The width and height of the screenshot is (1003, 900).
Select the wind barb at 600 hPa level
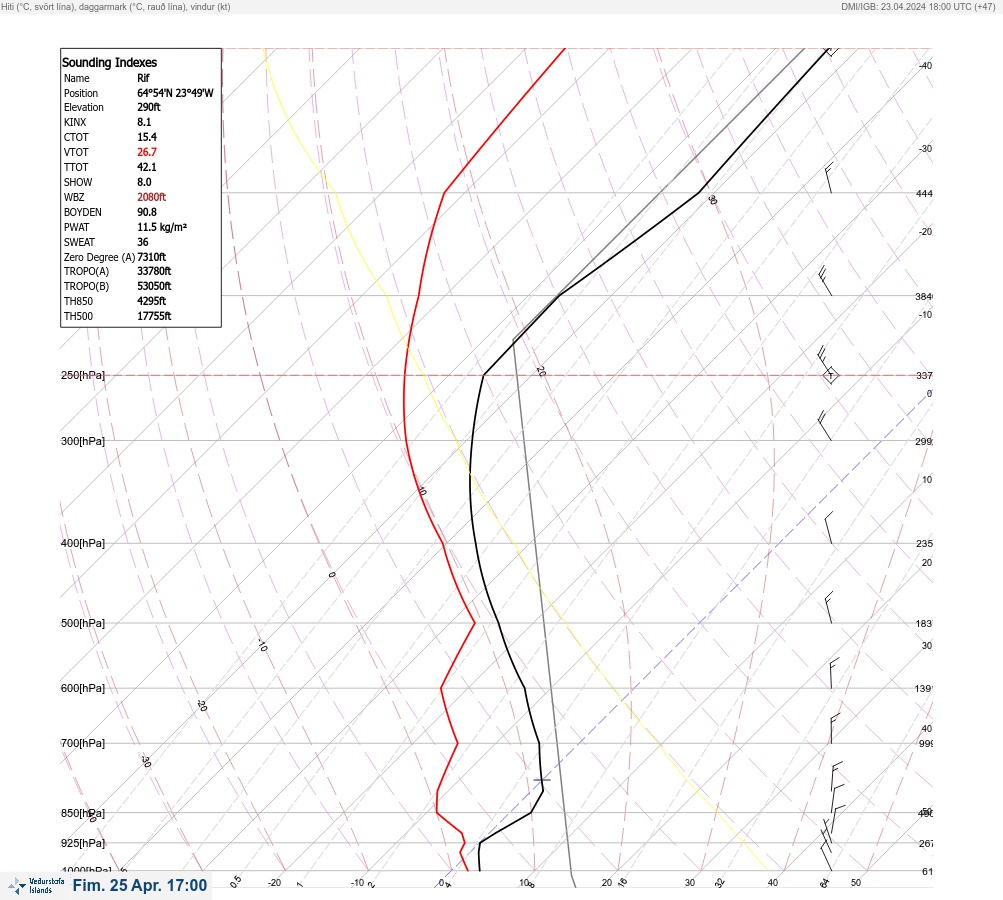833,674
